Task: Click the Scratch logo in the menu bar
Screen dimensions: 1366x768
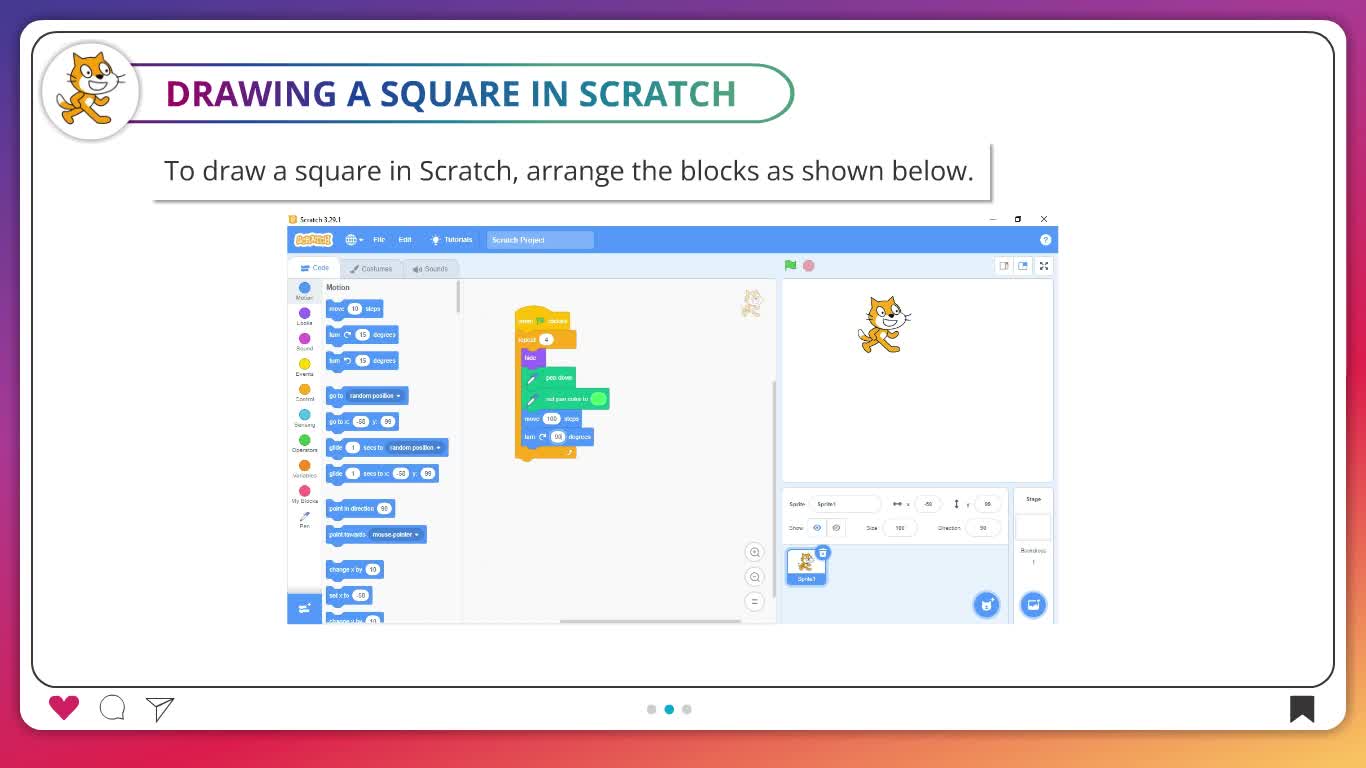Action: coord(313,240)
